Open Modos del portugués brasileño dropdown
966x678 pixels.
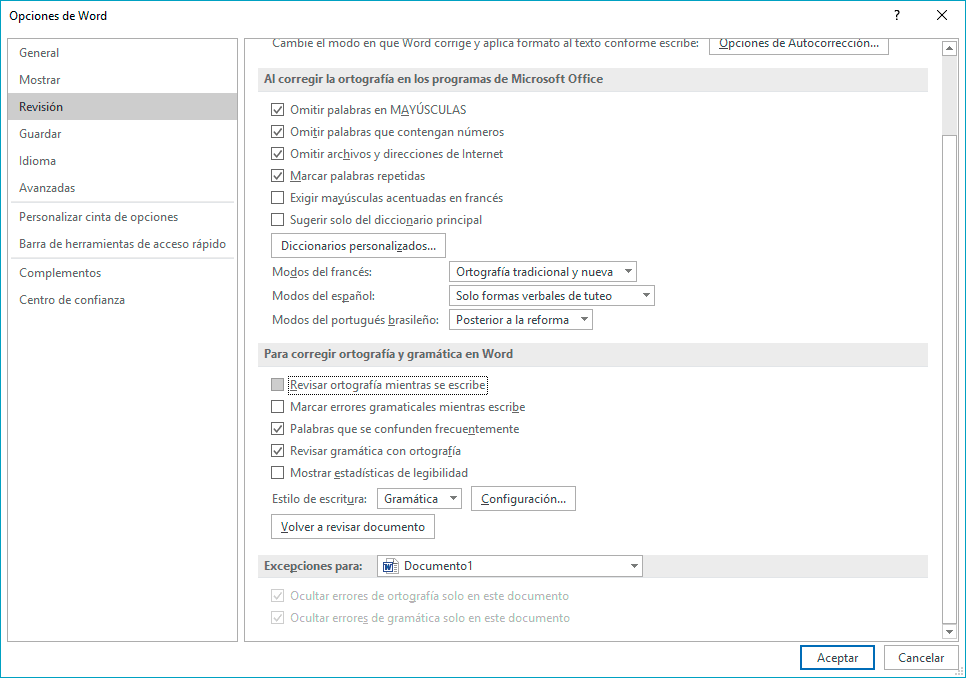[521, 320]
